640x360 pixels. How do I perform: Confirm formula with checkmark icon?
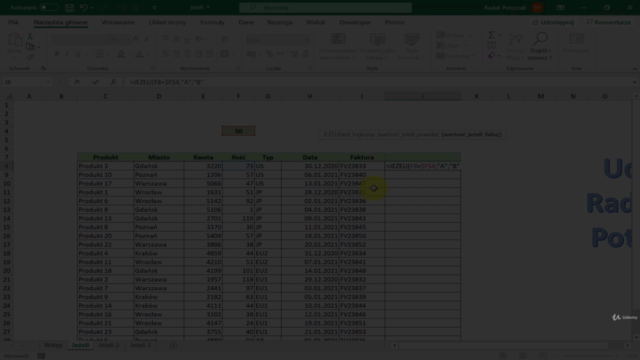point(95,82)
